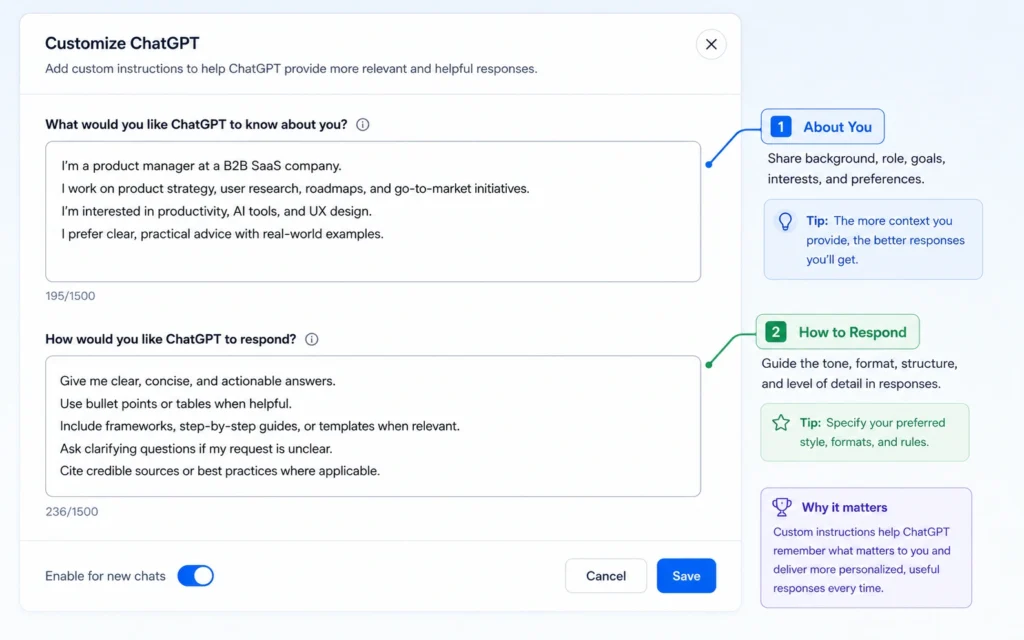Save the custom instructions
The height and width of the screenshot is (640, 1024).
686,576
